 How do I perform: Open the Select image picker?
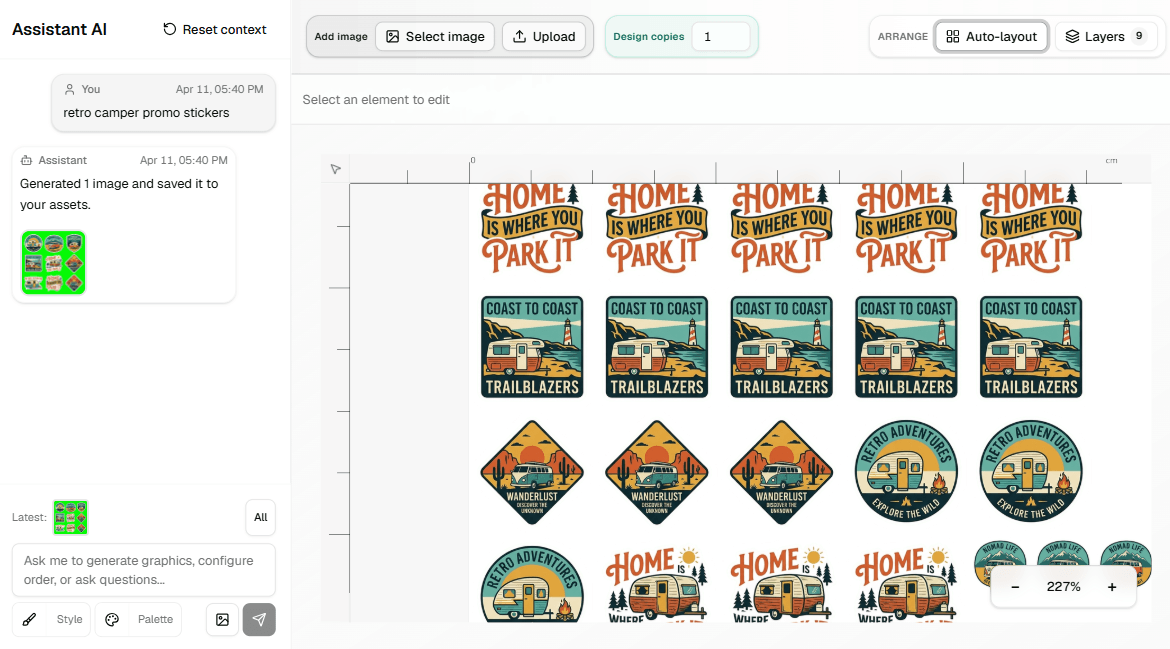pyautogui.click(x=435, y=37)
